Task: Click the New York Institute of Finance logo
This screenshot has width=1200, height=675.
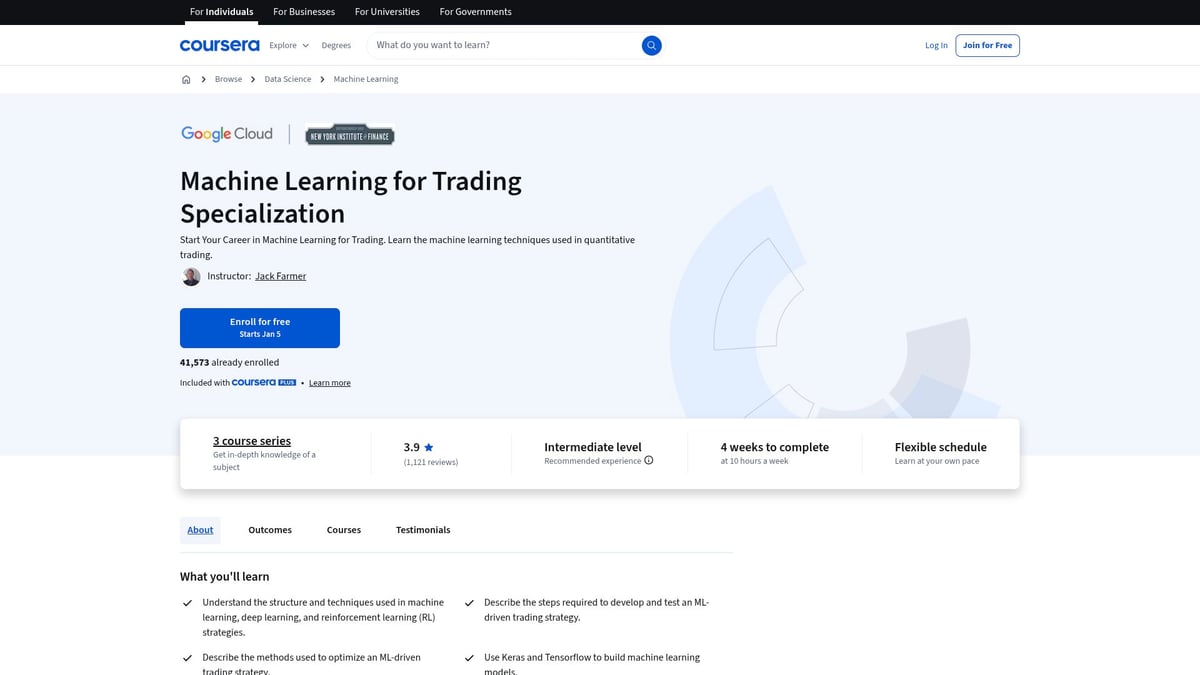Action: tap(350, 135)
